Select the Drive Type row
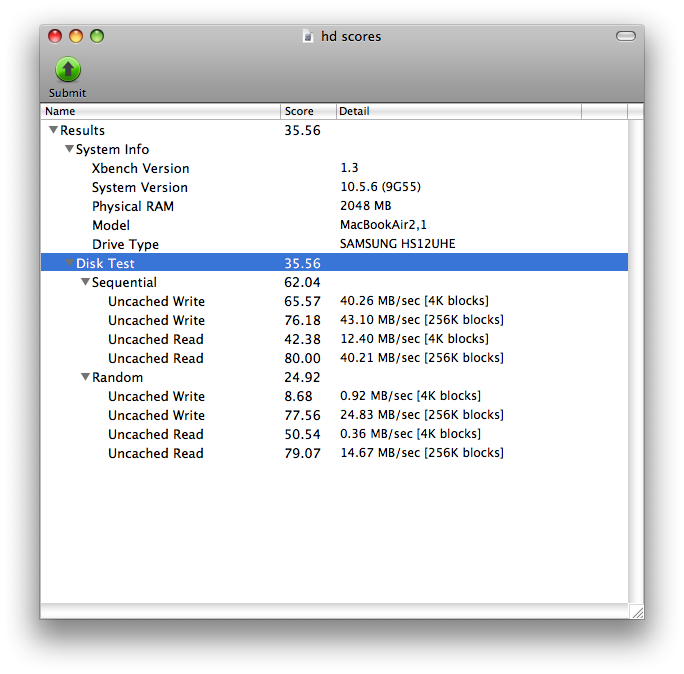The width and height of the screenshot is (684, 674). pos(335,244)
